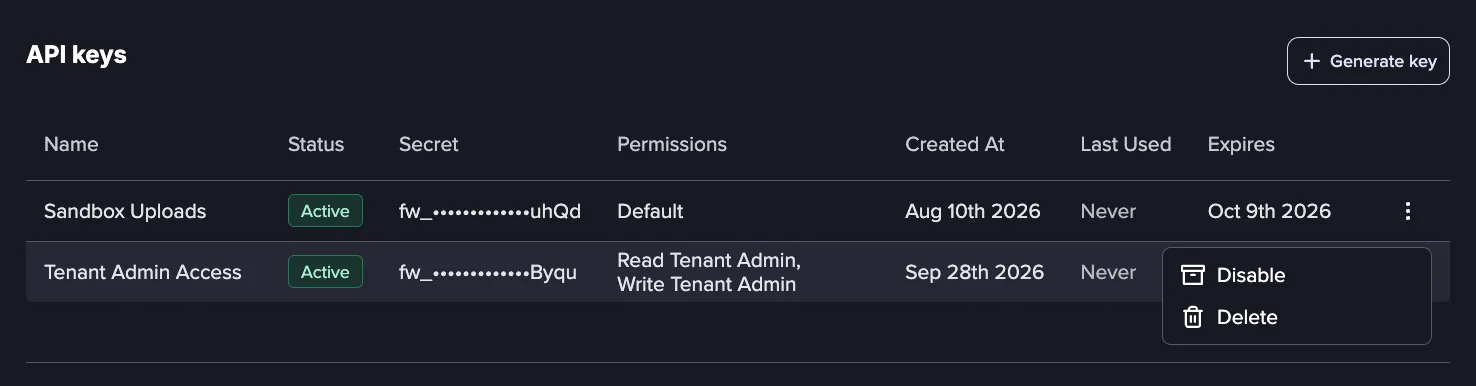Click the Created At column header
This screenshot has height=386, width=1476.
coord(955,144)
